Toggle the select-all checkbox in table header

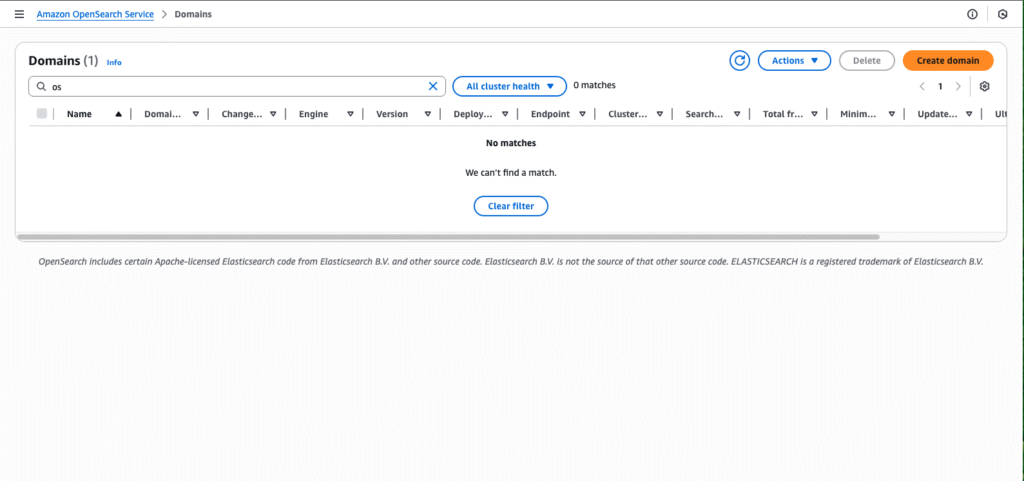pyautogui.click(x=42, y=114)
